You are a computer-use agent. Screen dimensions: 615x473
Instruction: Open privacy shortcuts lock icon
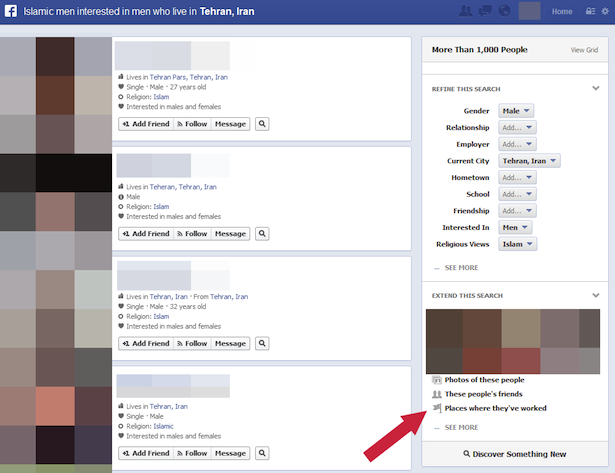[590, 11]
